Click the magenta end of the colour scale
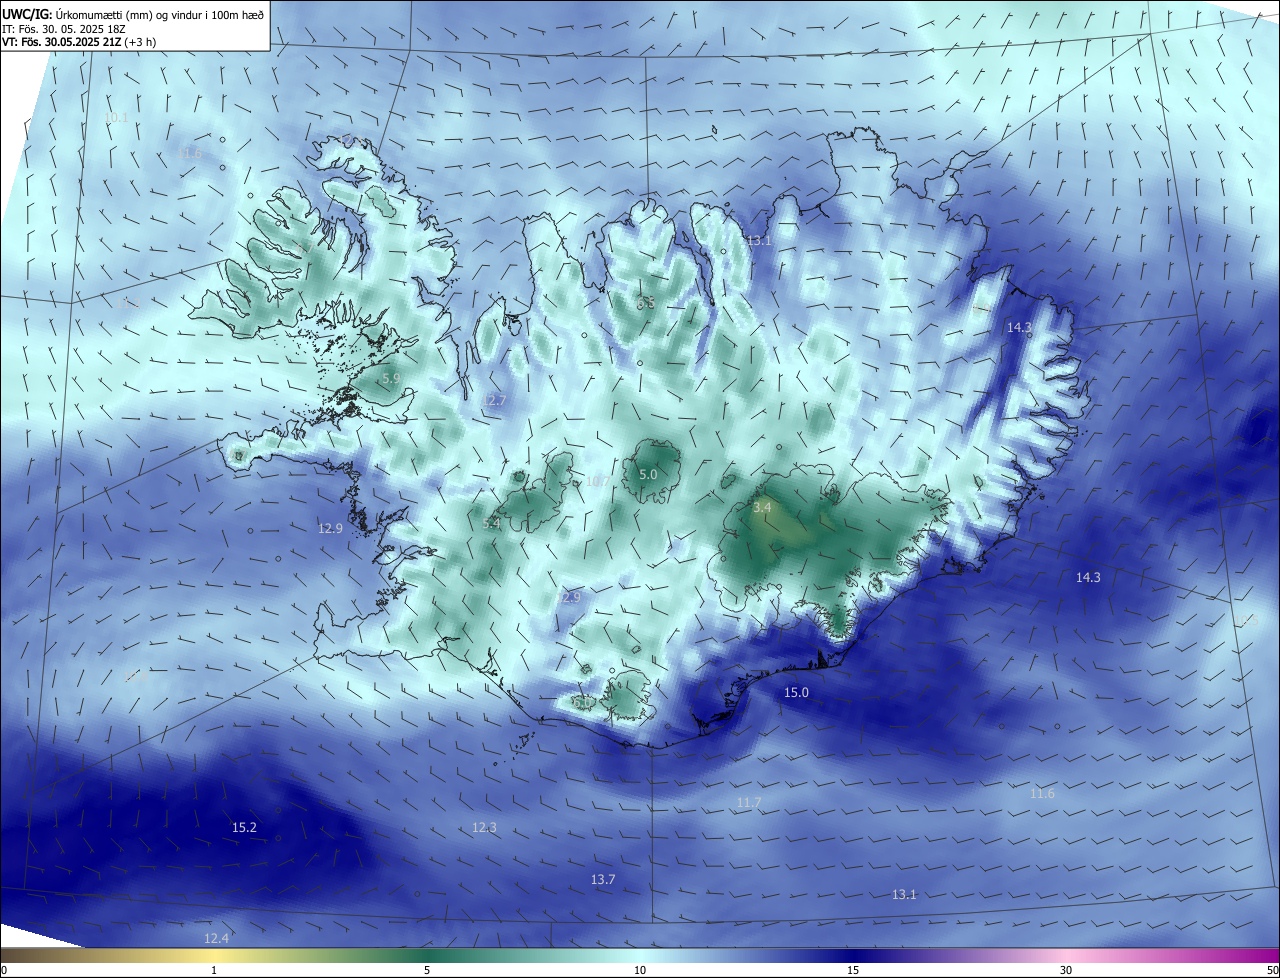Image resolution: width=1280 pixels, height=978 pixels. (1260, 955)
